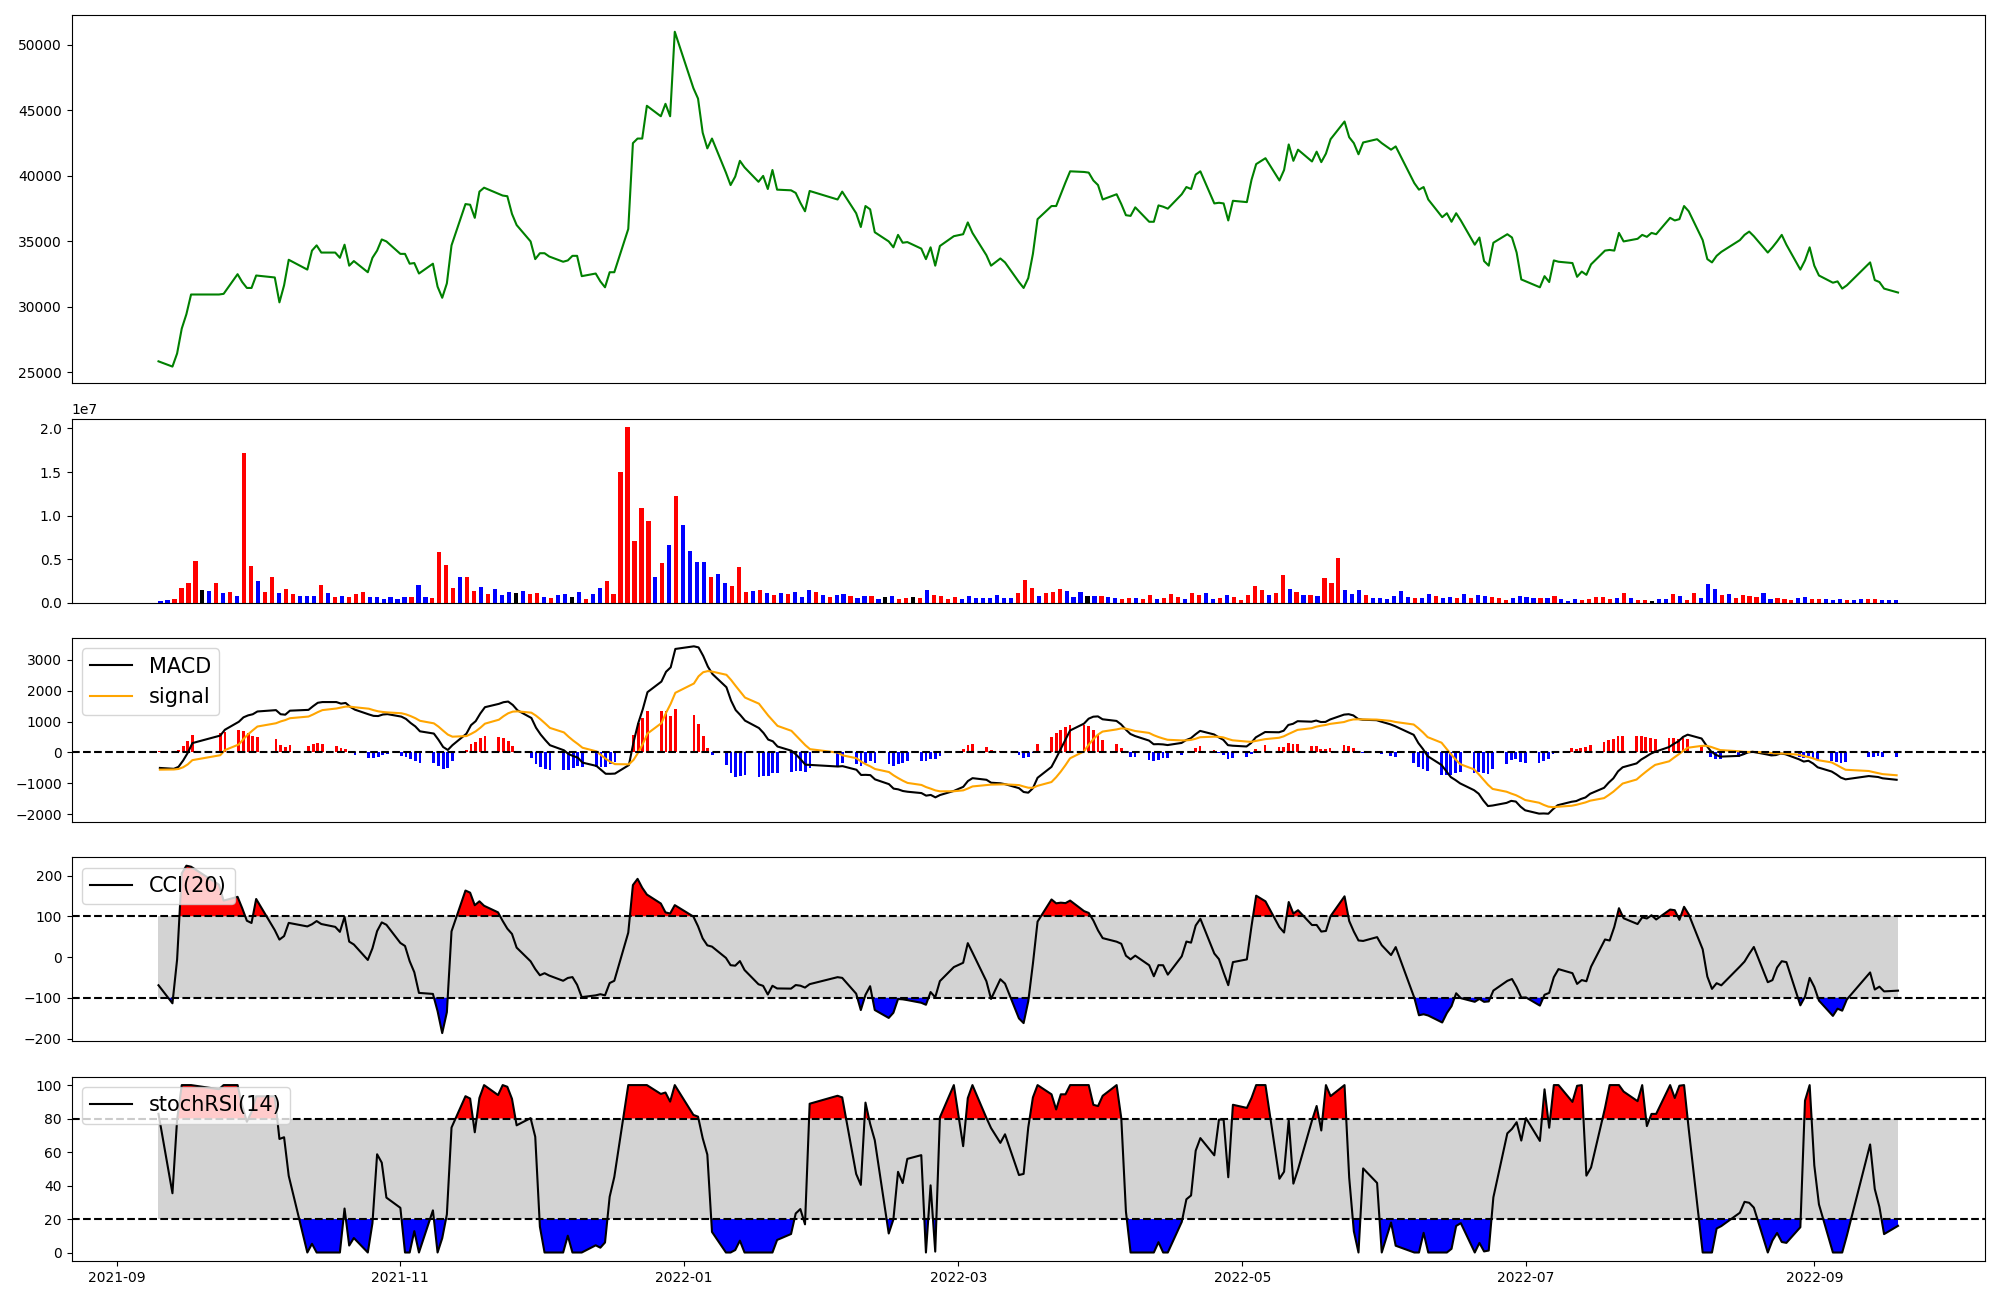Click the 2022-09 date axis label
The width and height of the screenshot is (2000, 1300).
click(x=1814, y=1277)
